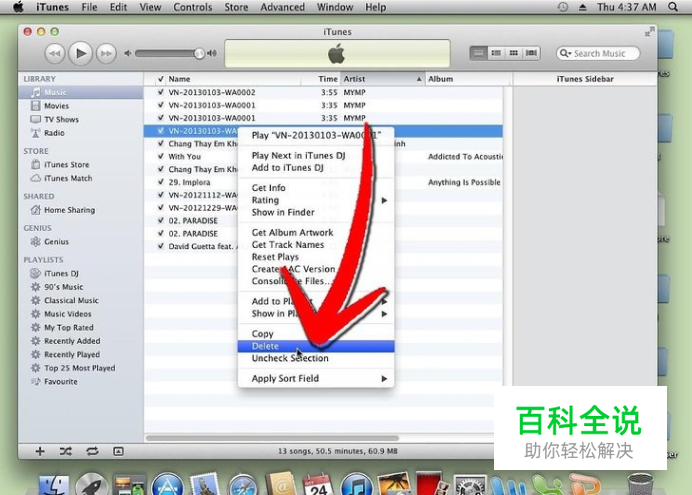Viewport: 692px width, 495px height.
Task: Adjust the volume slider knob
Action: point(199,53)
